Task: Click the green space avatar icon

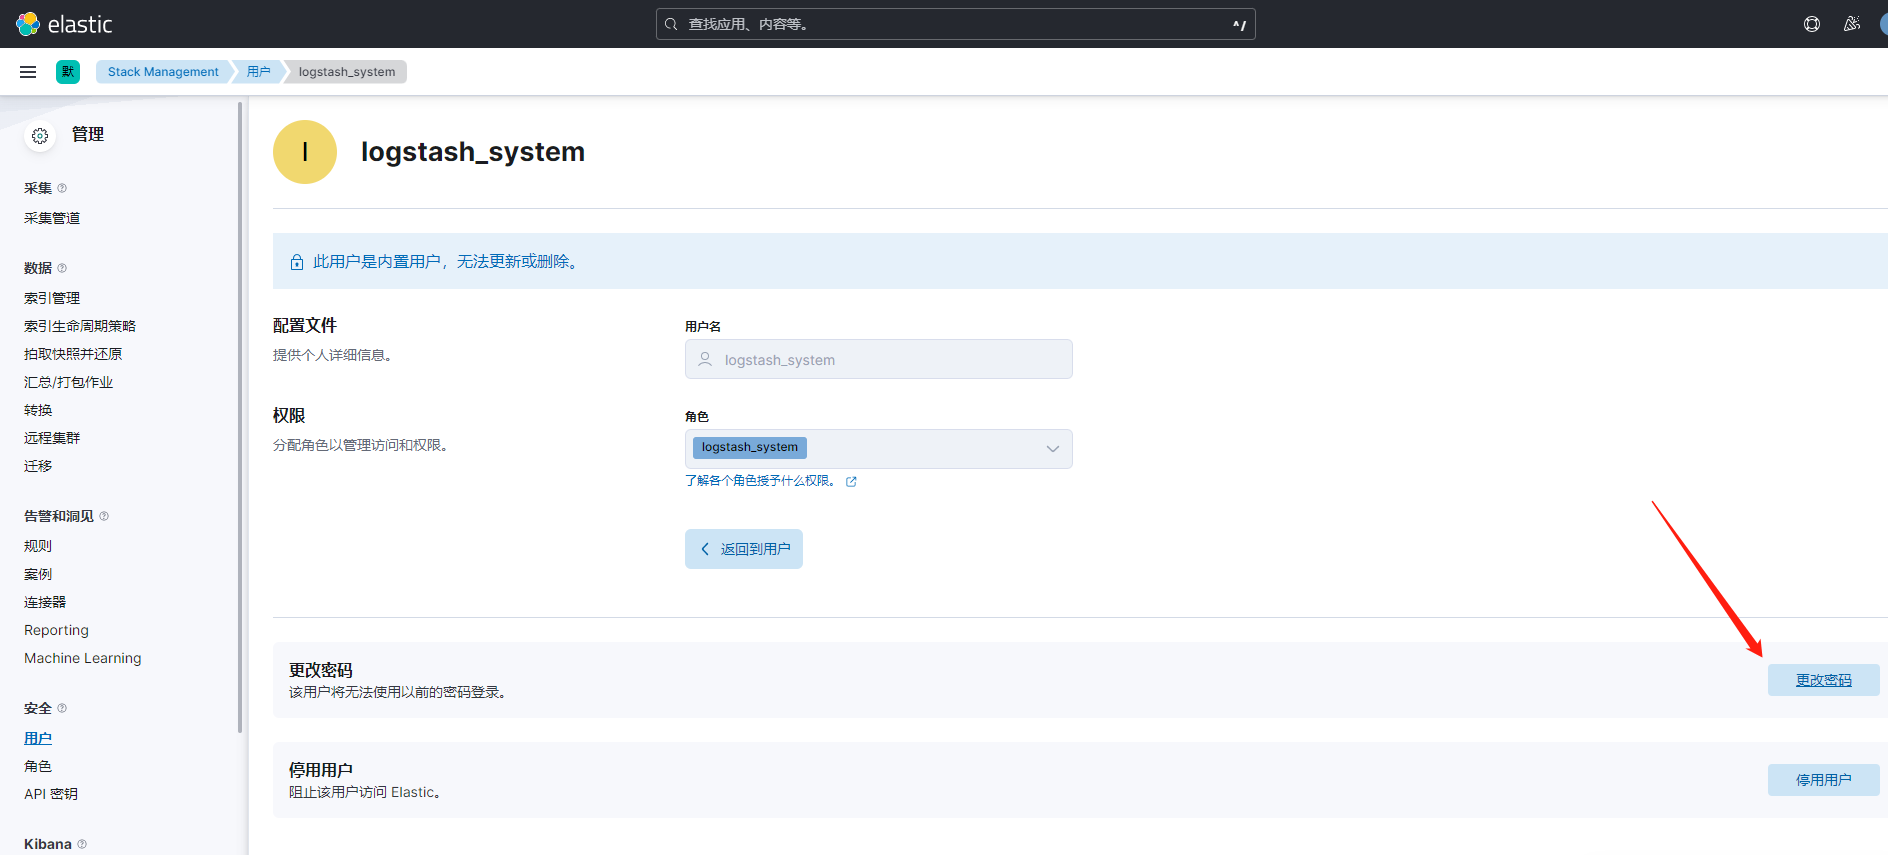Action: click(68, 72)
